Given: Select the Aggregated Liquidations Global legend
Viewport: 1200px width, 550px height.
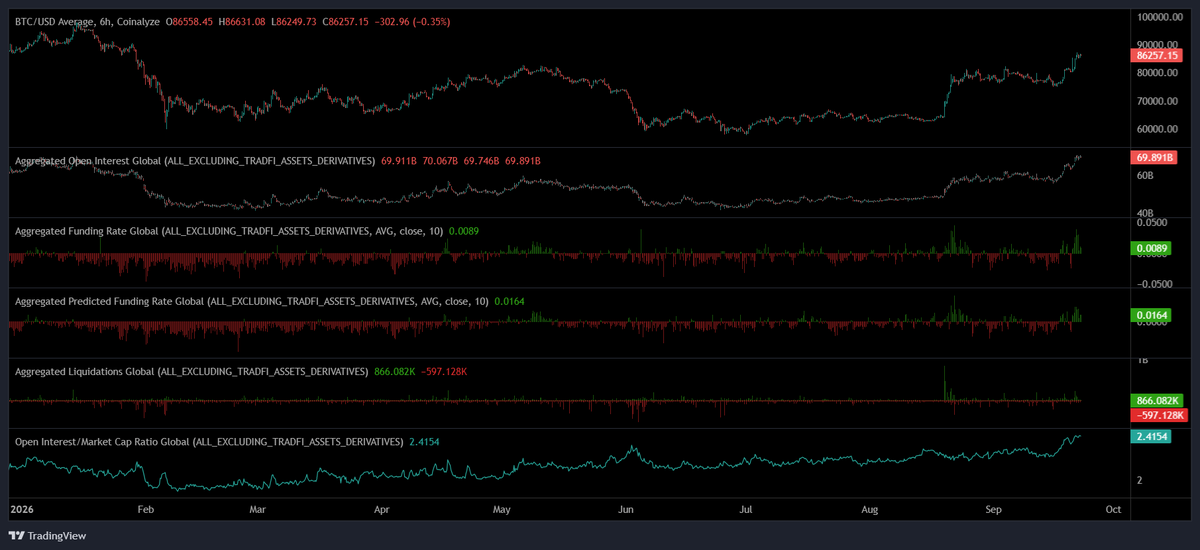Looking at the screenshot, I should click(x=192, y=372).
